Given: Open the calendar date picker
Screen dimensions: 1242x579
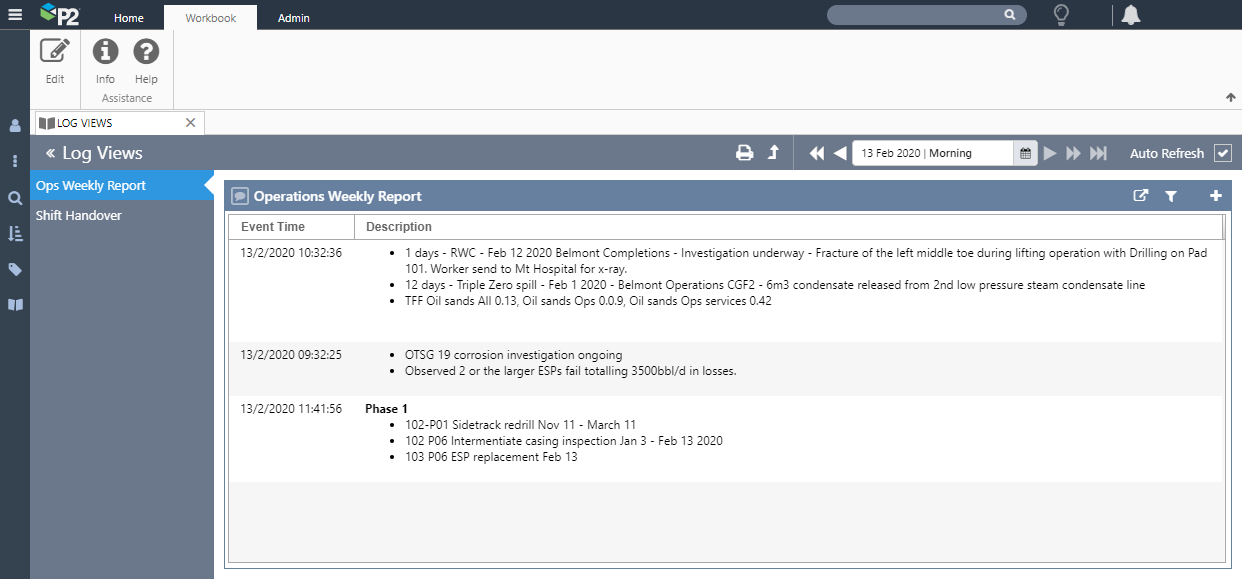Looking at the screenshot, I should [1025, 153].
